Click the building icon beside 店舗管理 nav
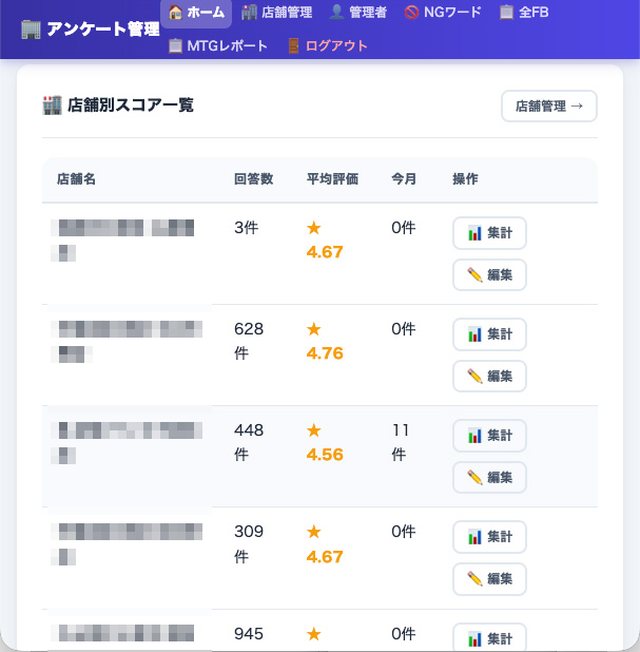 [x=249, y=12]
